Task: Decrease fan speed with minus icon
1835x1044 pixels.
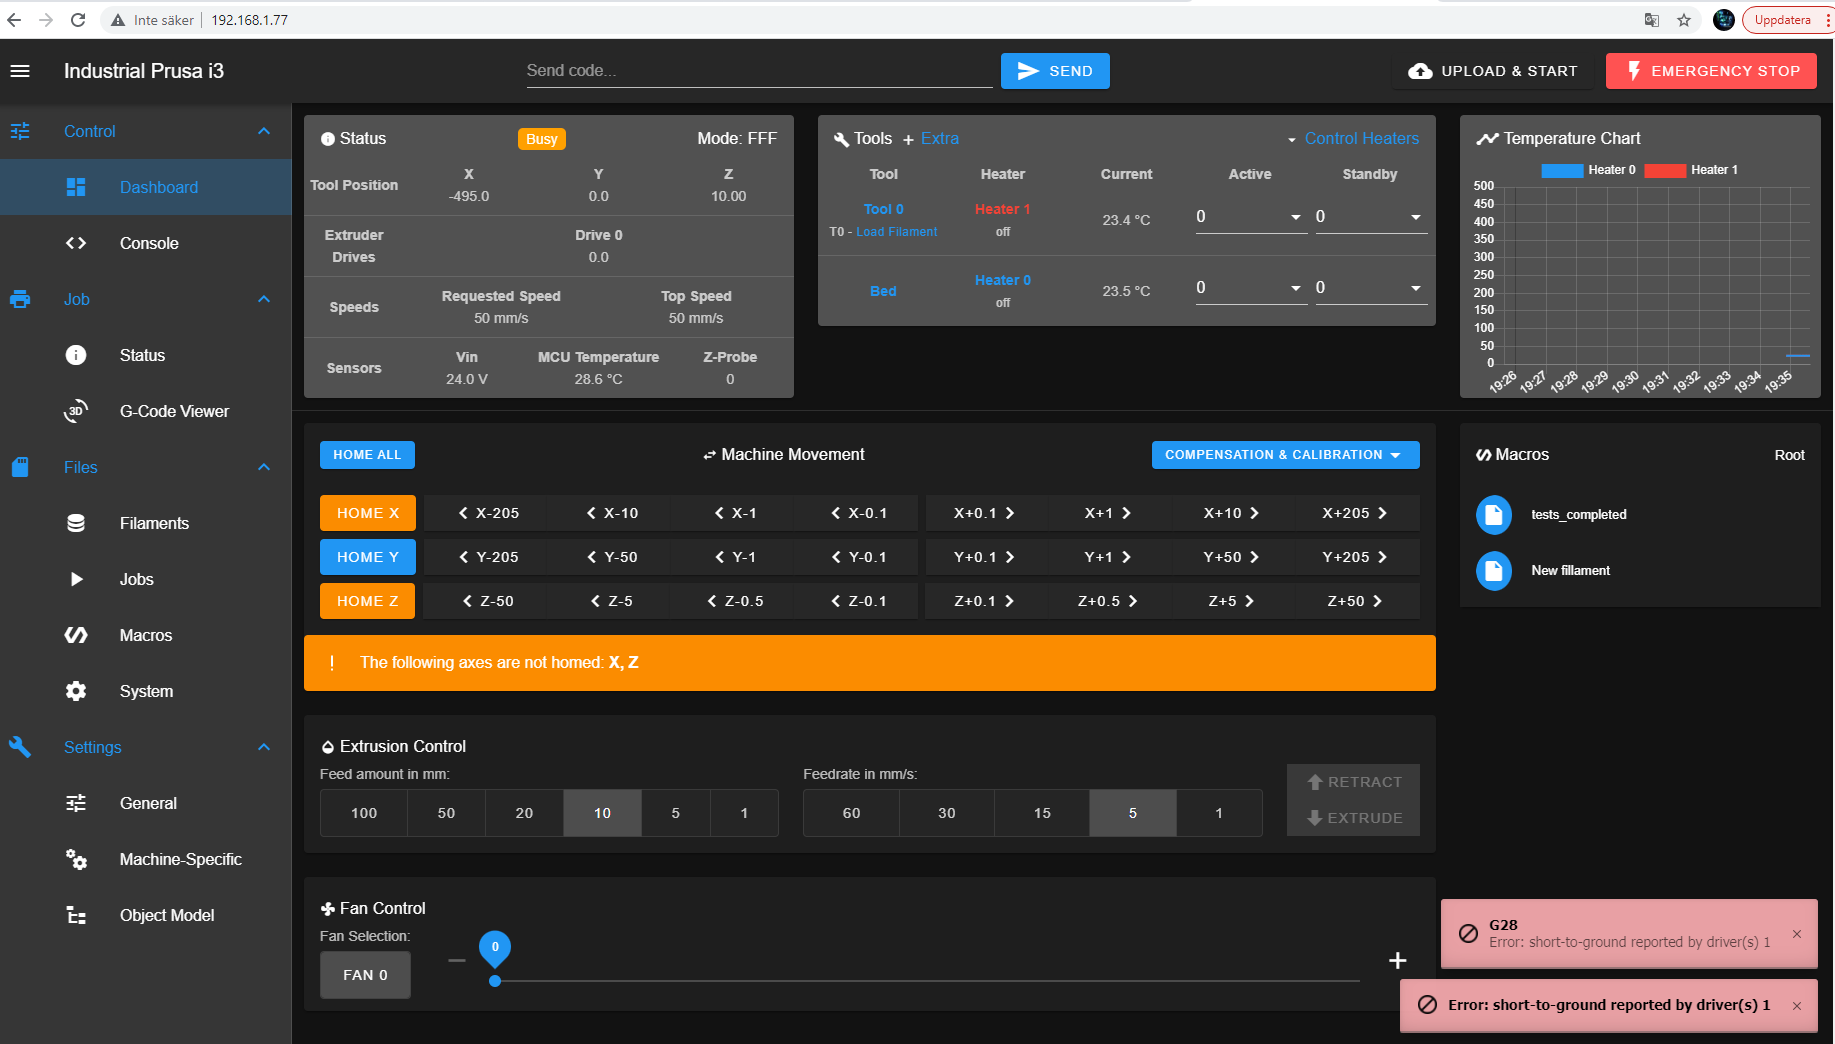Action: (457, 960)
